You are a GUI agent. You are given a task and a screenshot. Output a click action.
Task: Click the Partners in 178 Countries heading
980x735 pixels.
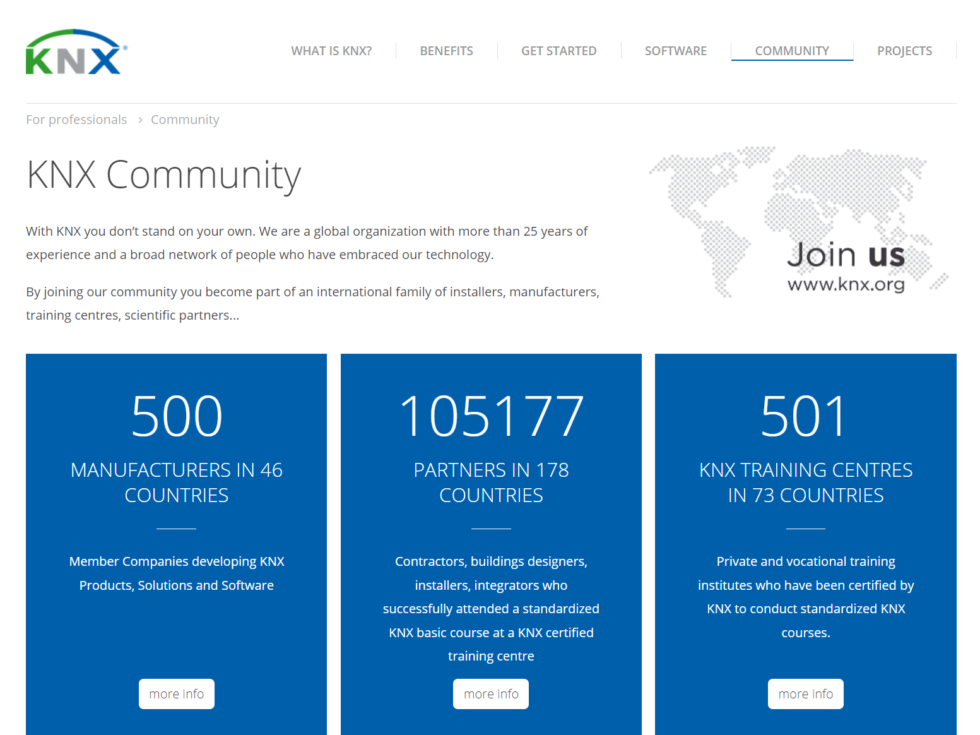coord(491,482)
